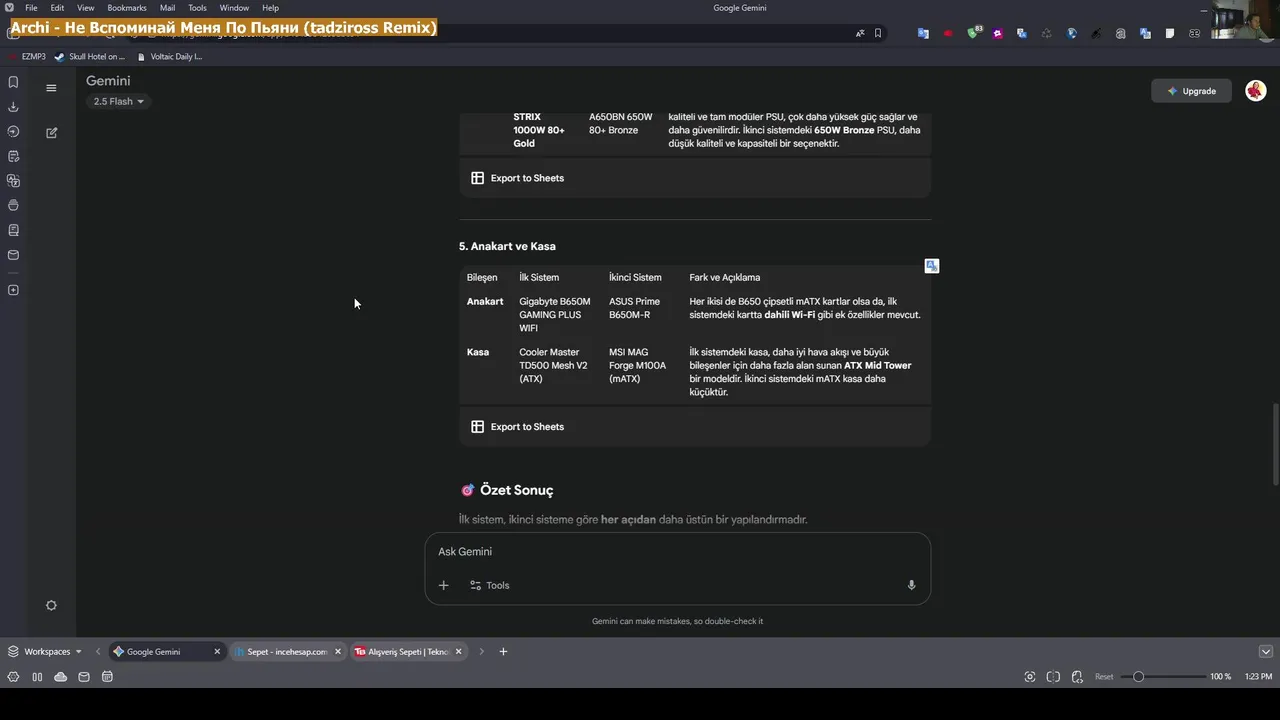Open the ad blocker shield extension showing 83
1280x720 pixels.
click(974, 33)
